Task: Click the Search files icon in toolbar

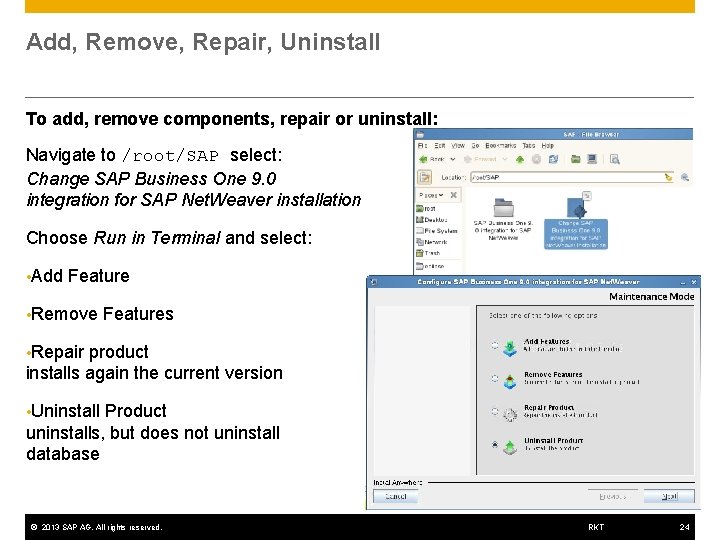Action: click(614, 159)
